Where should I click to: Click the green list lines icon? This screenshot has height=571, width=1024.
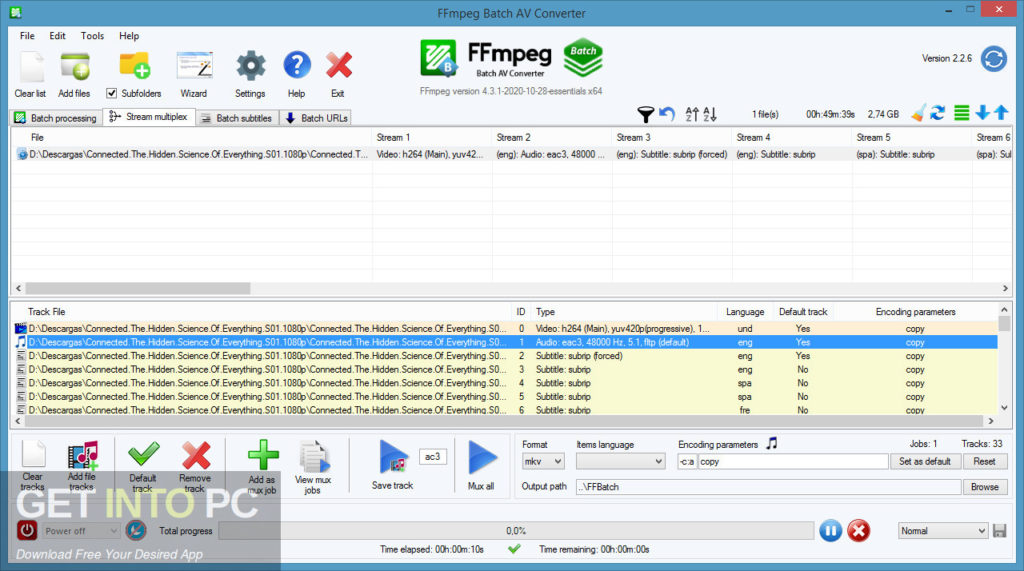click(961, 114)
